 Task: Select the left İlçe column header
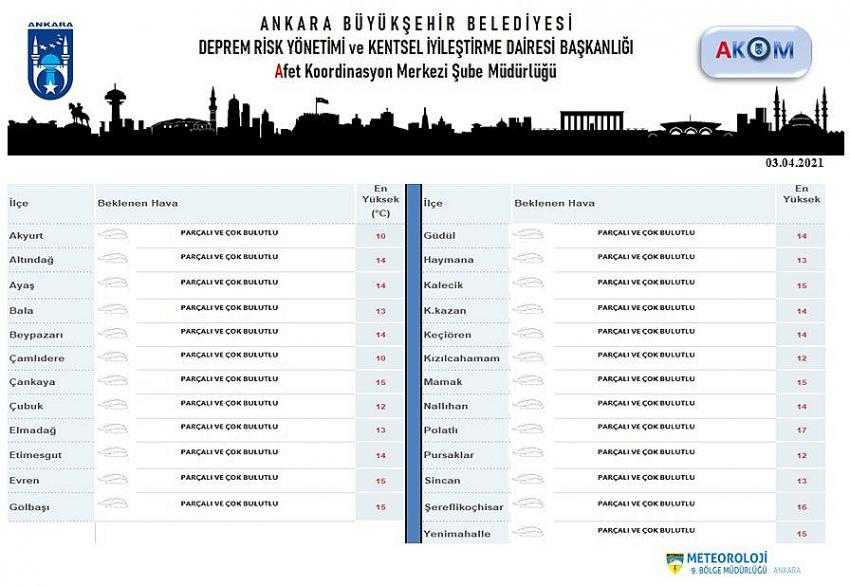tap(19, 203)
